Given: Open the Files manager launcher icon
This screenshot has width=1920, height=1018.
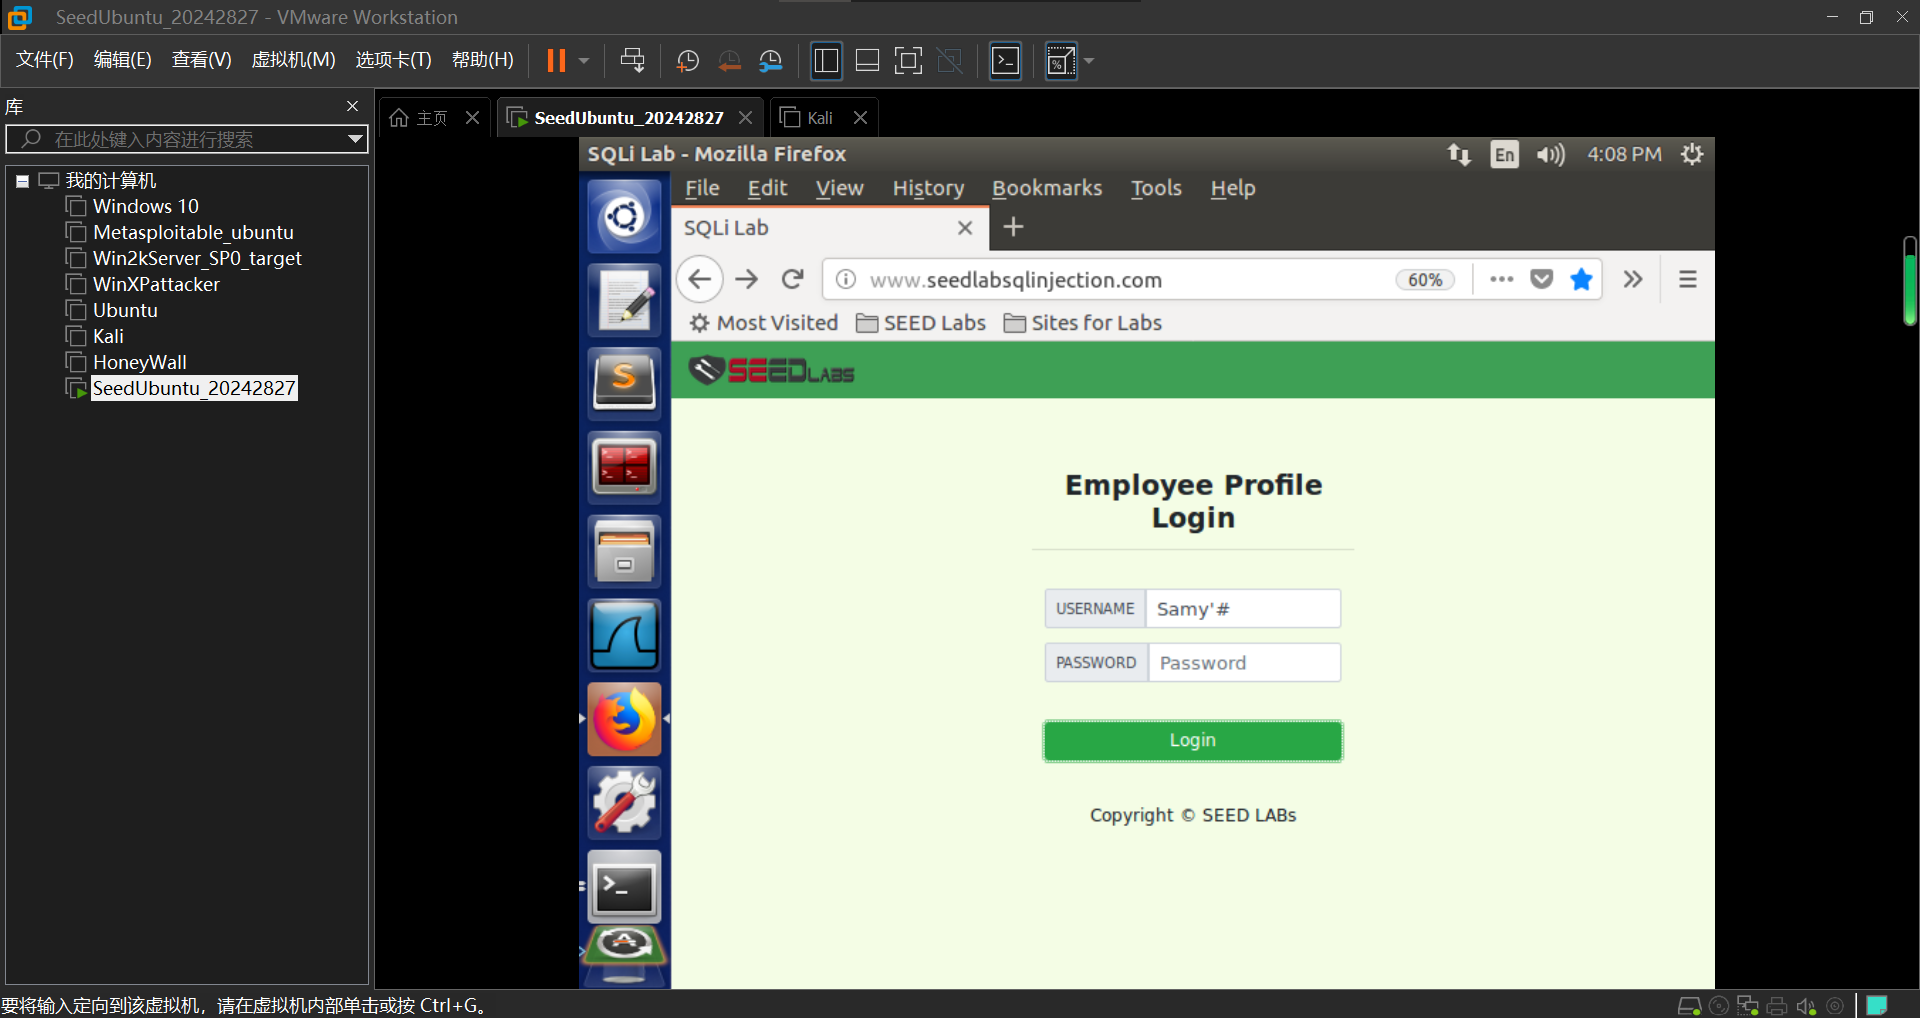Looking at the screenshot, I should click(x=624, y=552).
